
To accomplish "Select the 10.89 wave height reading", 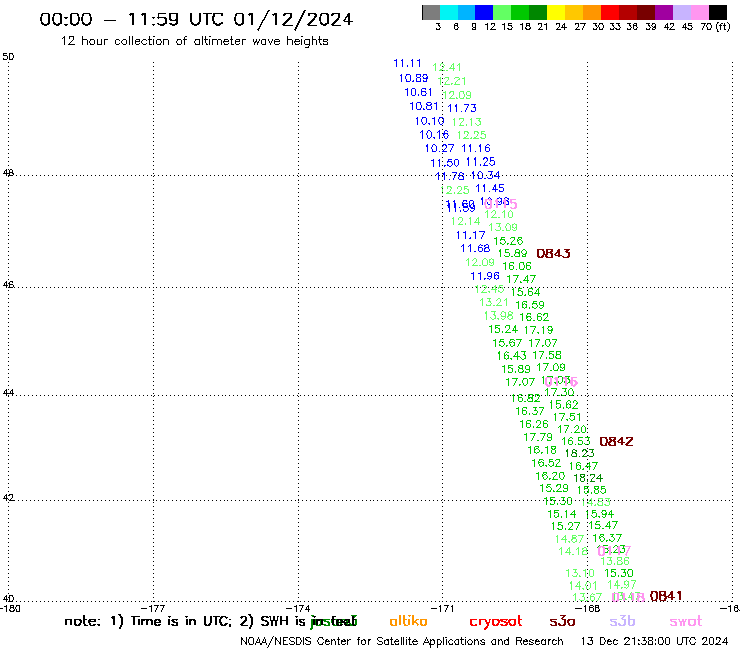I will [413, 78].
